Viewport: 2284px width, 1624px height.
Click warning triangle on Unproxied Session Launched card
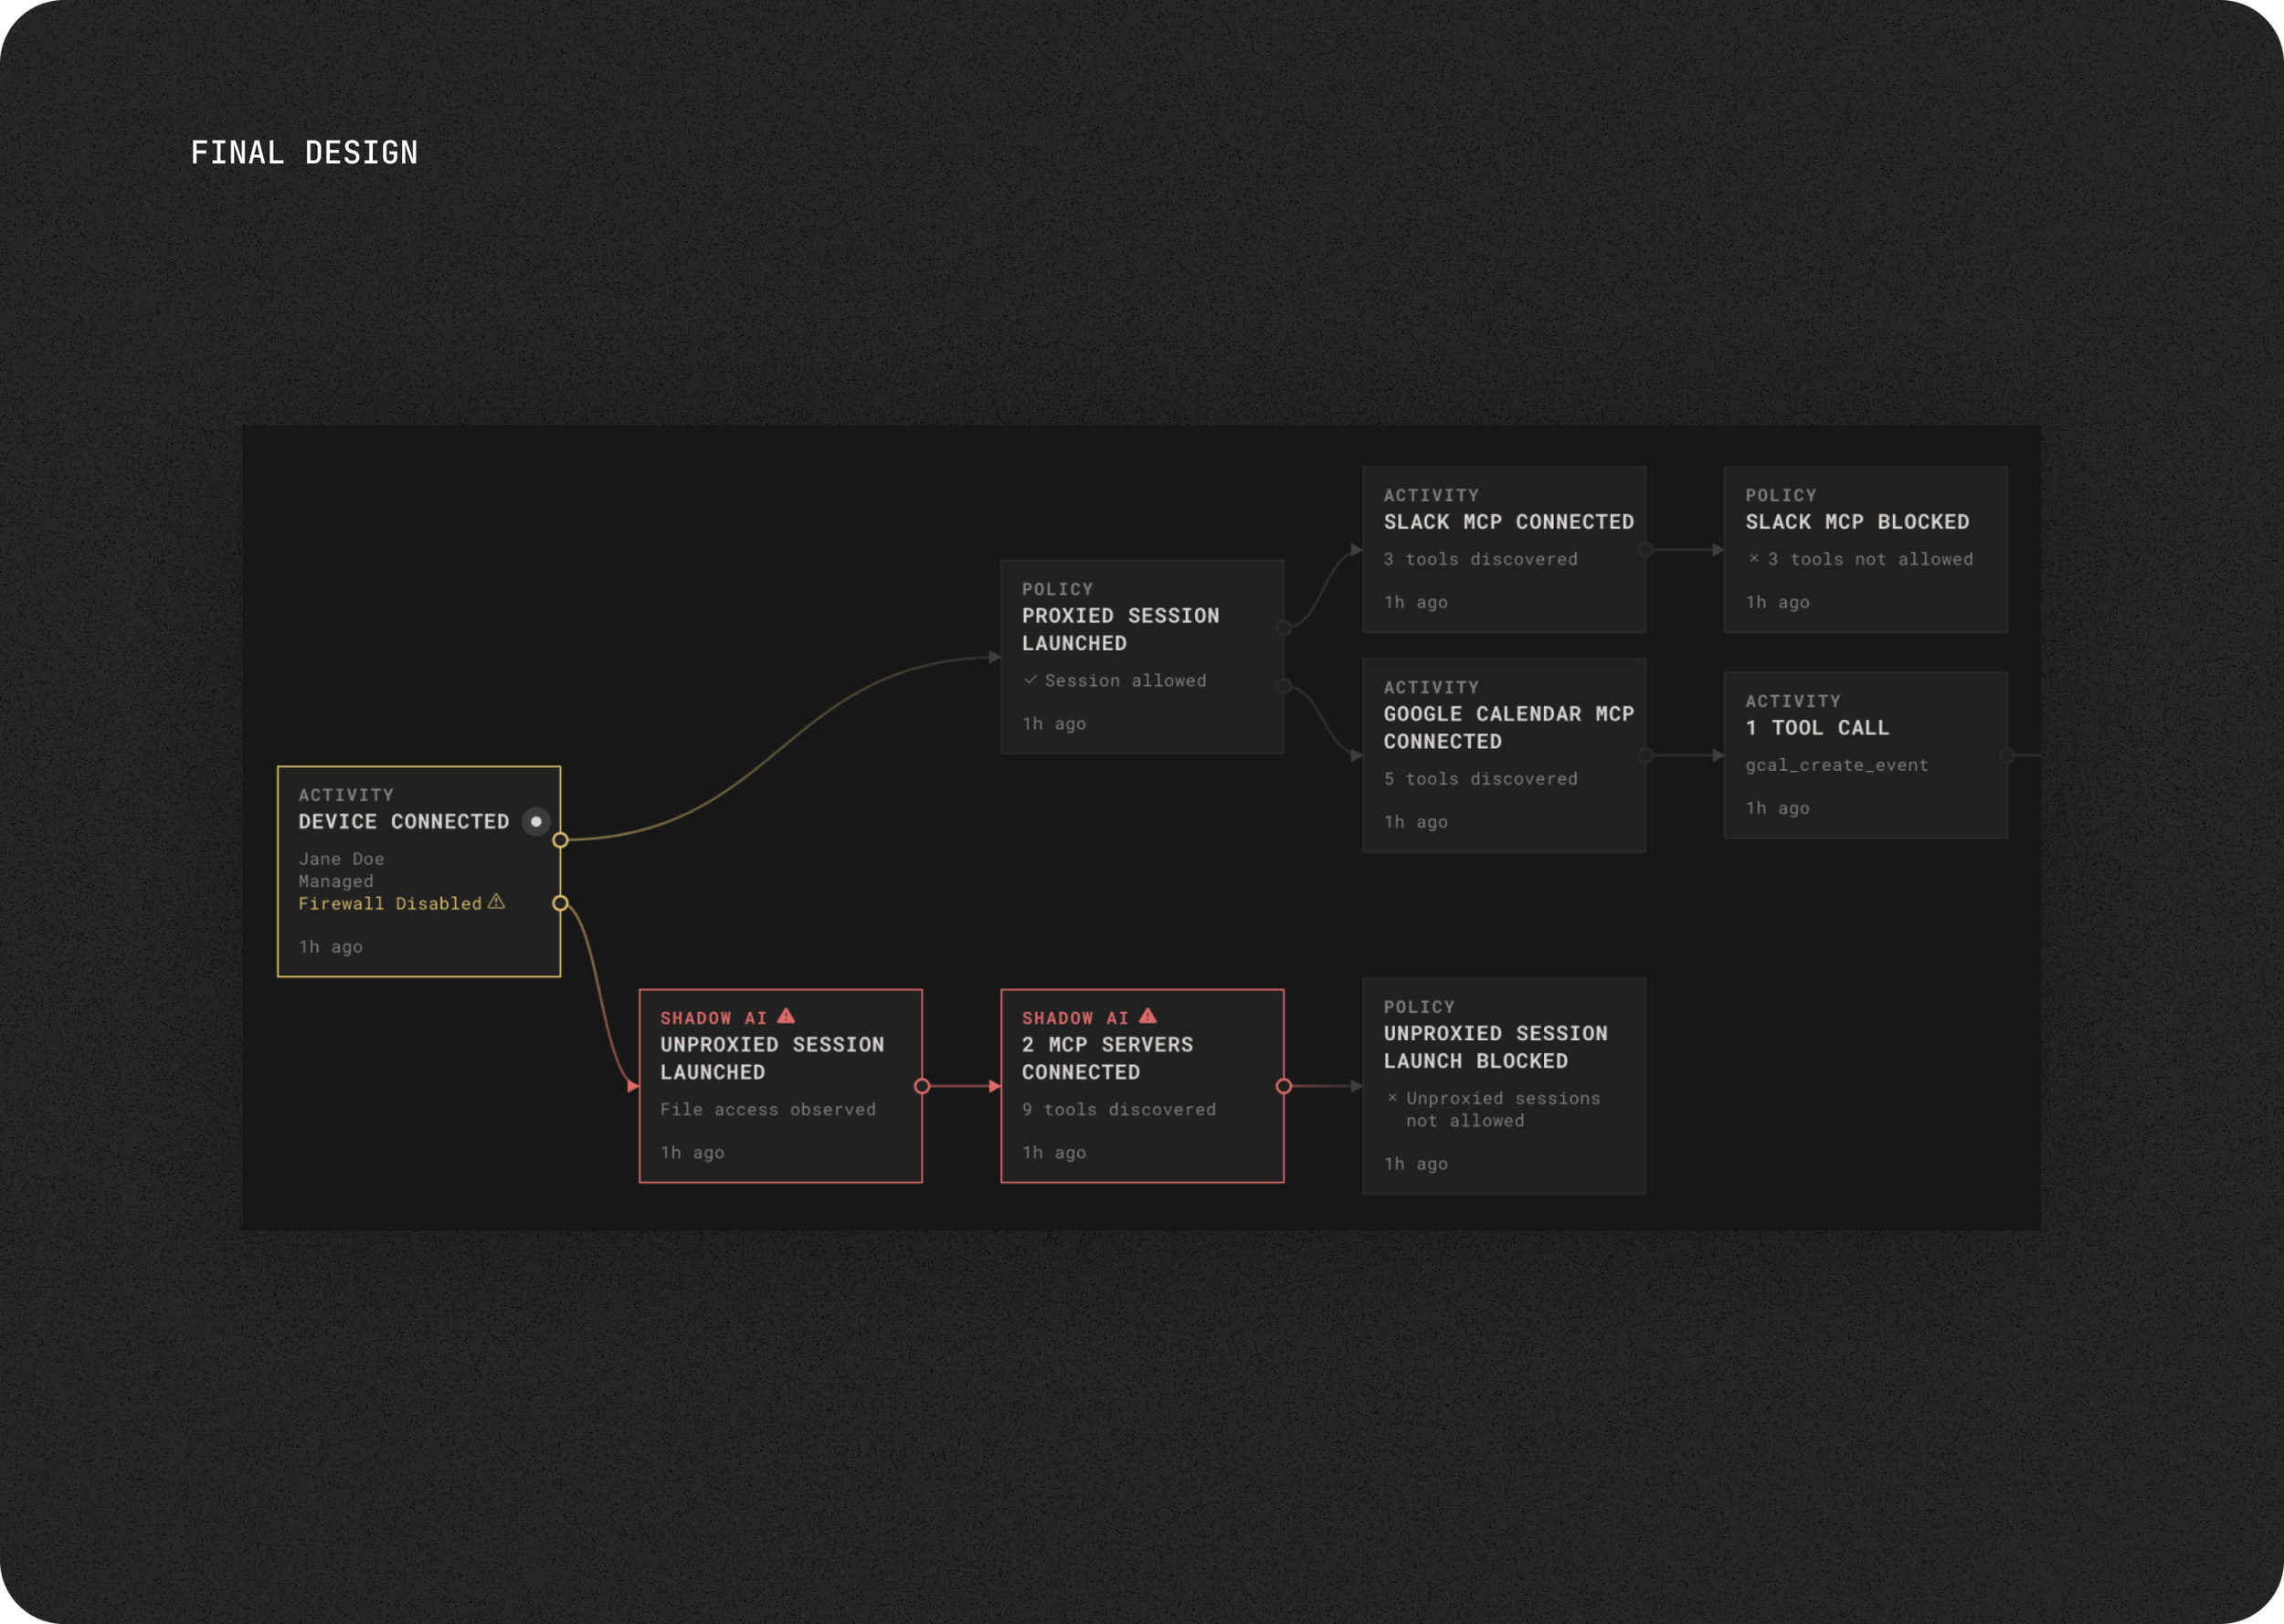point(786,1016)
